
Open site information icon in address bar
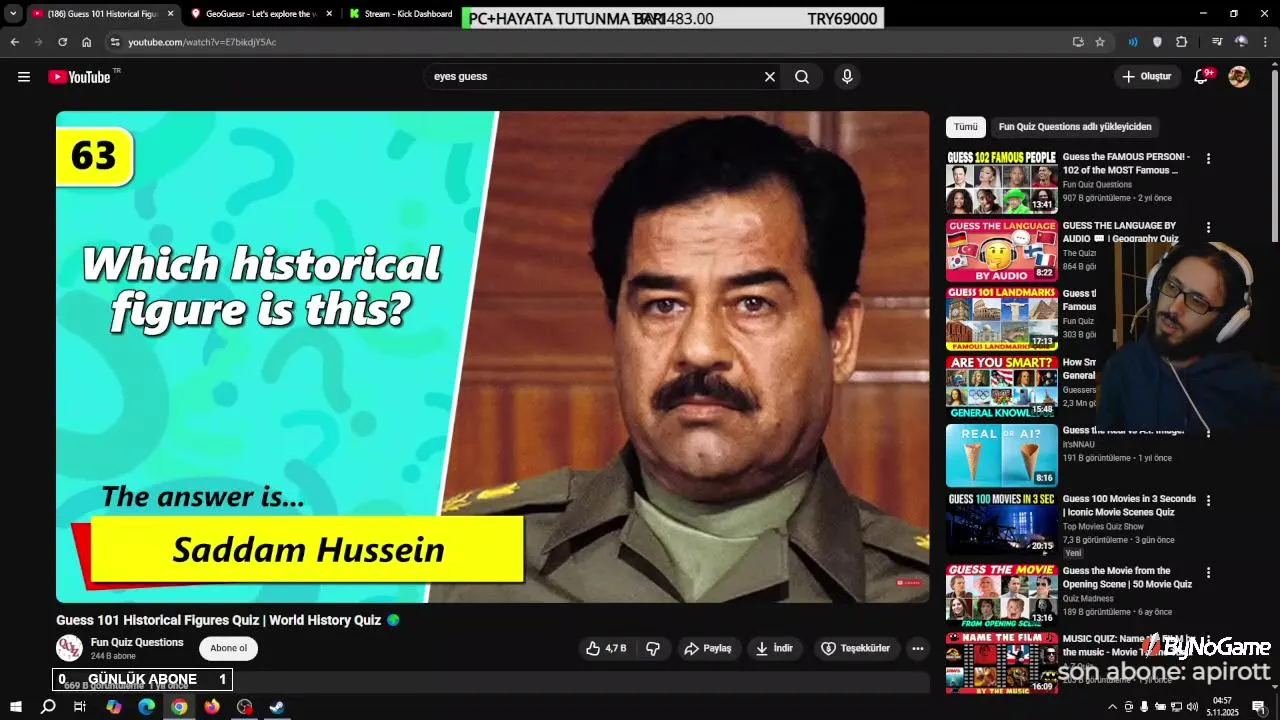click(115, 42)
